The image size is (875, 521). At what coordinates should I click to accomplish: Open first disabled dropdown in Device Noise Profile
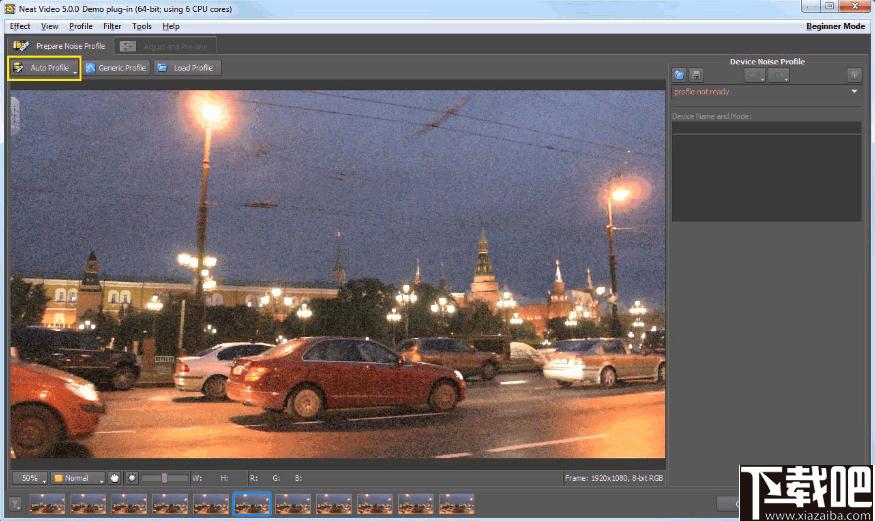754,75
